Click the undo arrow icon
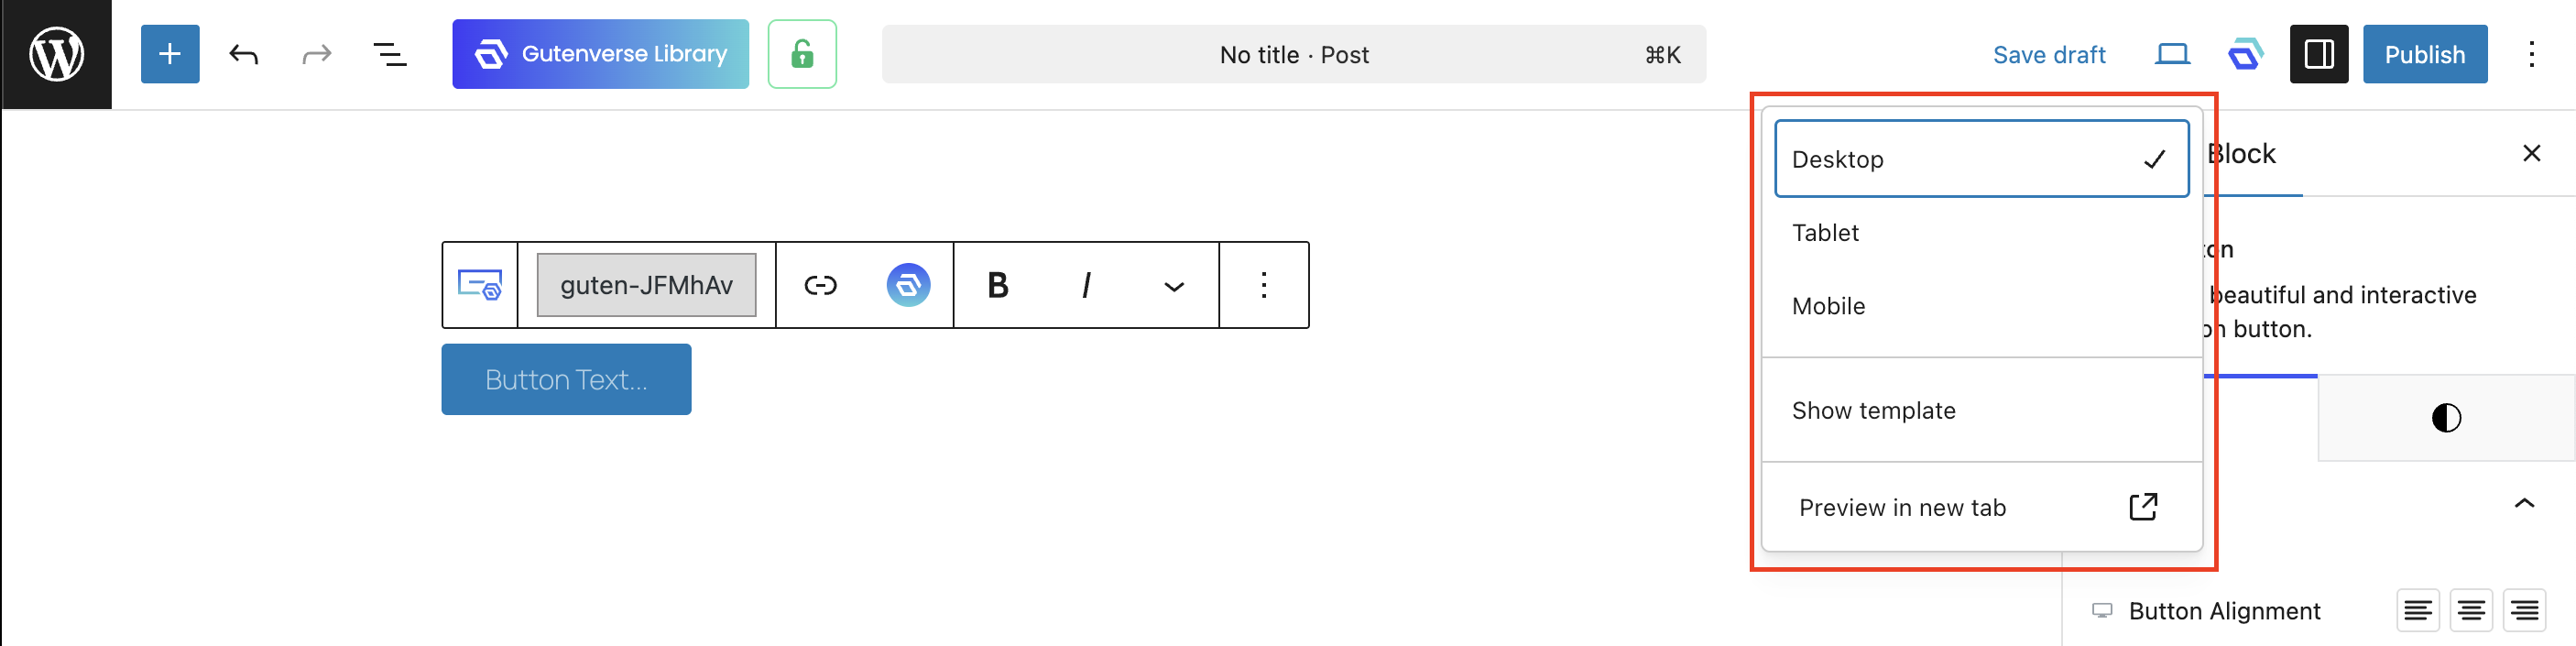The image size is (2576, 646). (x=243, y=54)
